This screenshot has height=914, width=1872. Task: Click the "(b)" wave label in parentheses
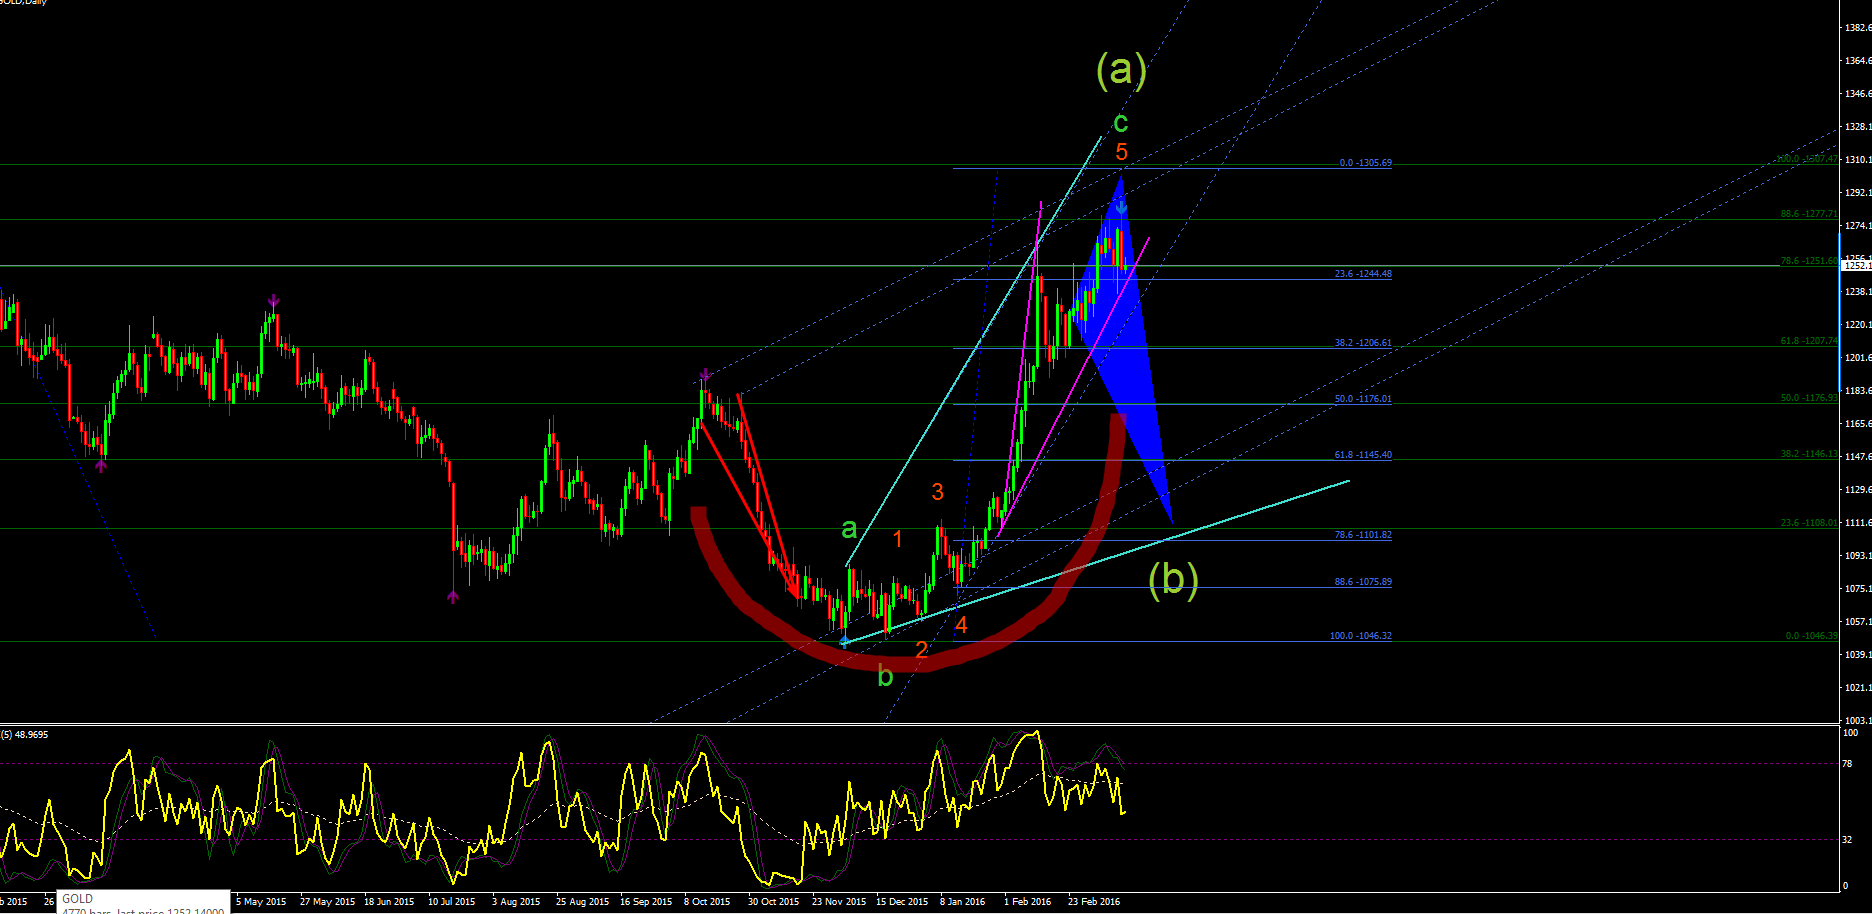point(1173,579)
